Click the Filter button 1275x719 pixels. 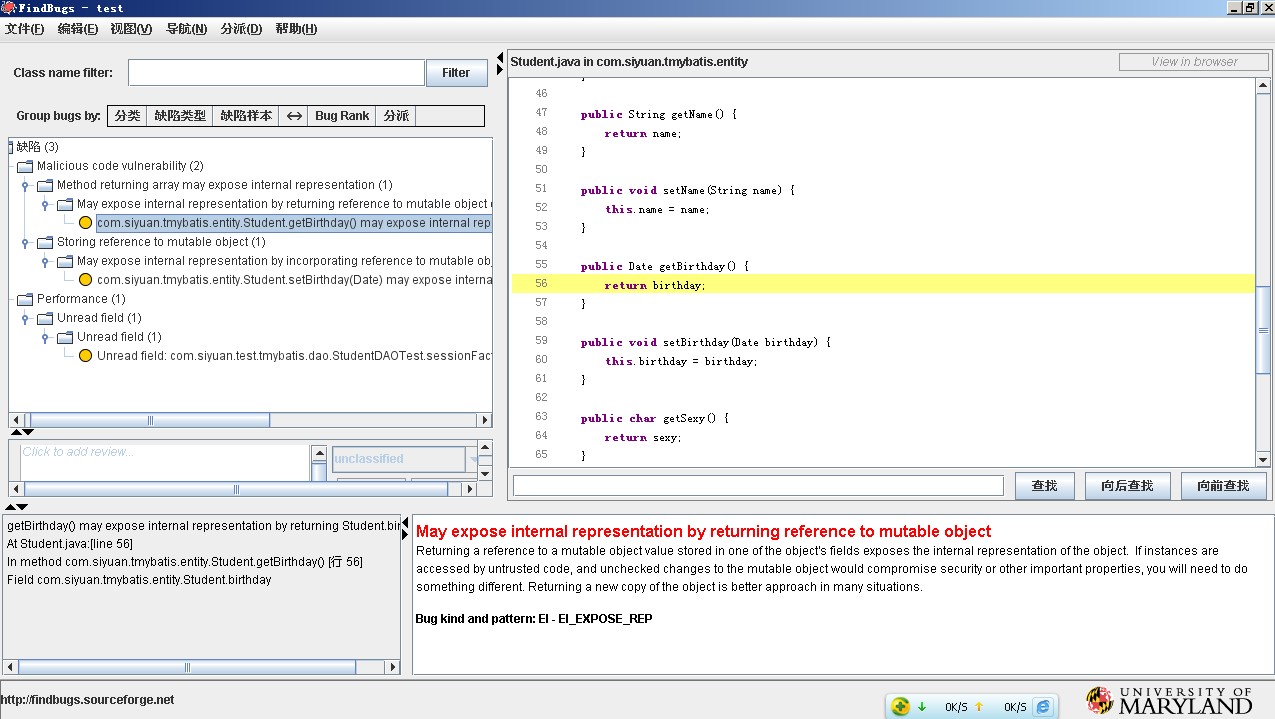click(456, 71)
